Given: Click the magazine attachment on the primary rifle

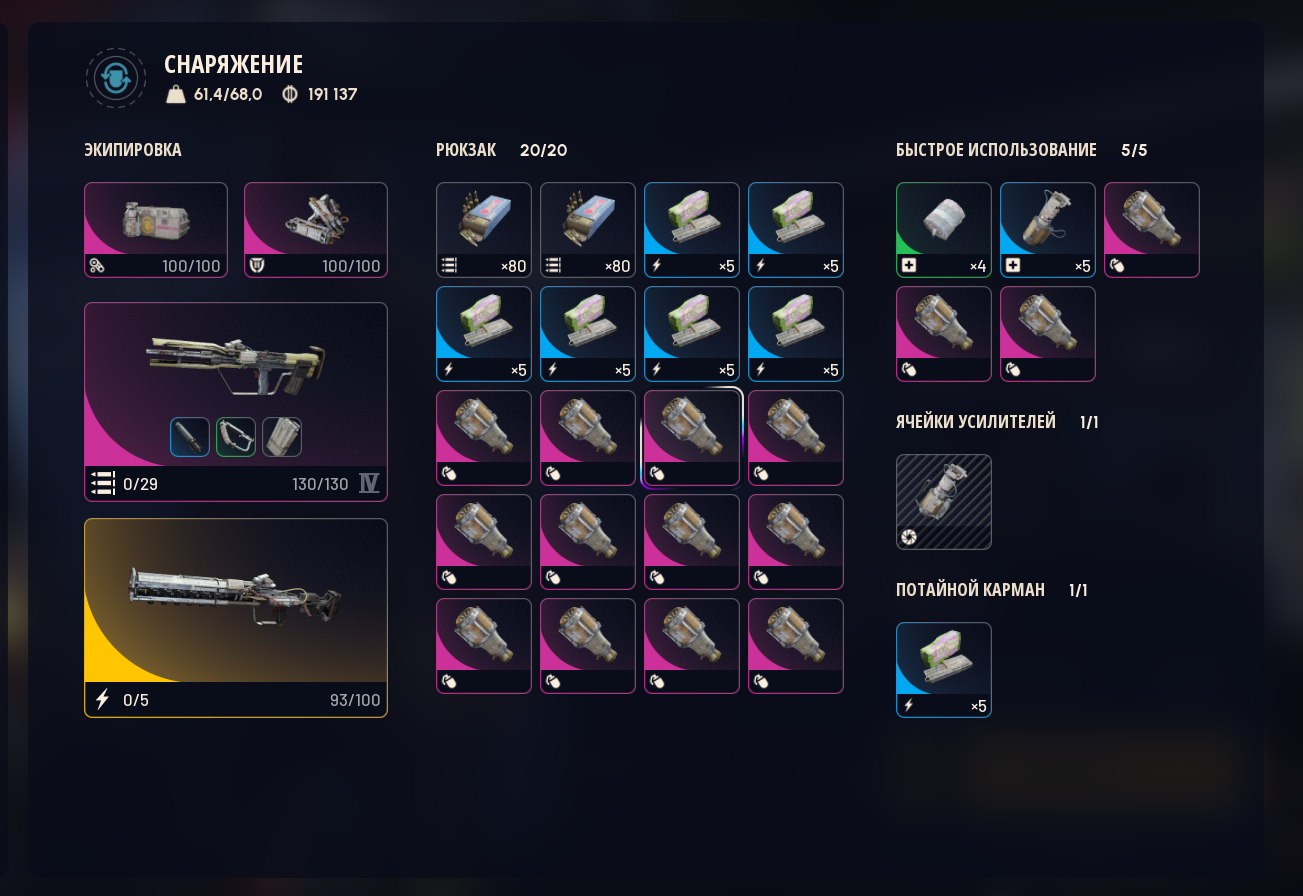Looking at the screenshot, I should (x=282, y=437).
